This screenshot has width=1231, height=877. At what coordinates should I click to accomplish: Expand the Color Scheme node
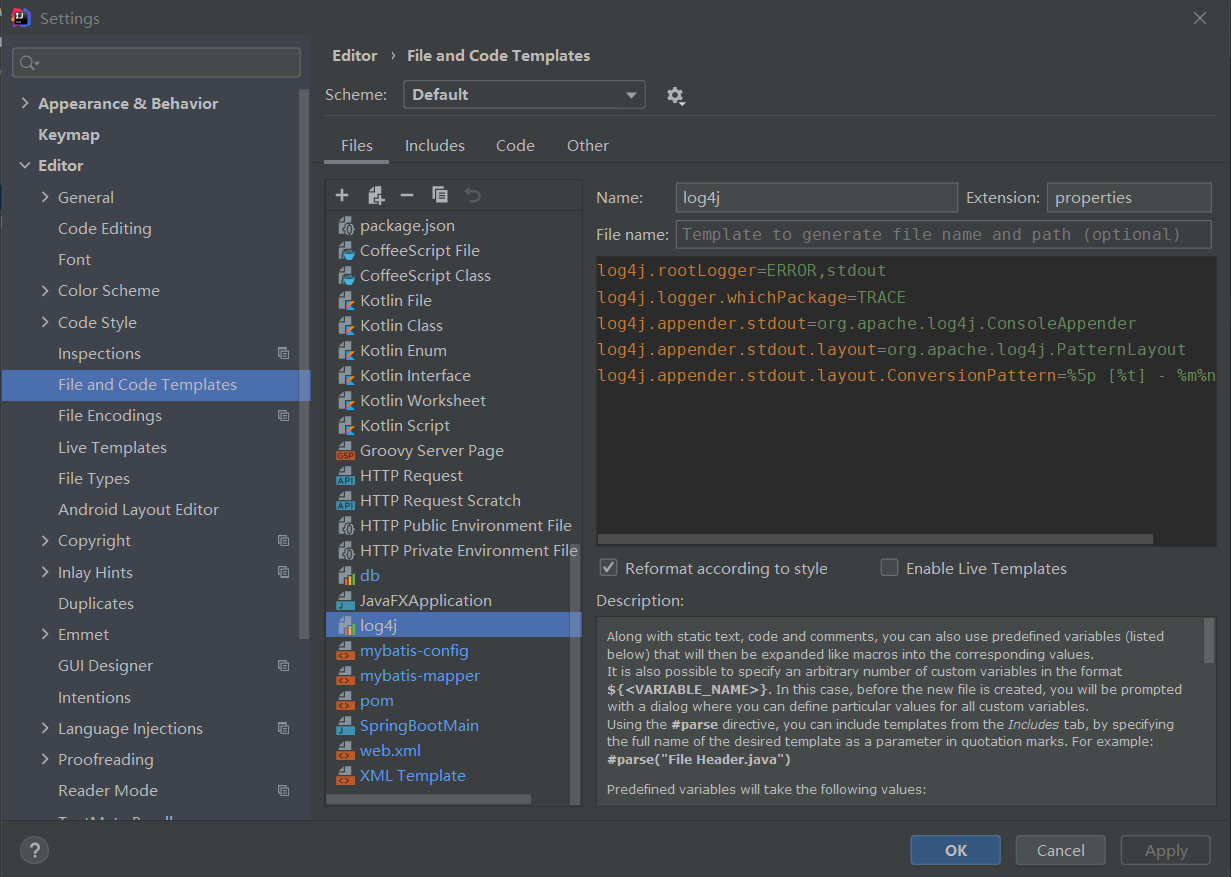coord(45,290)
